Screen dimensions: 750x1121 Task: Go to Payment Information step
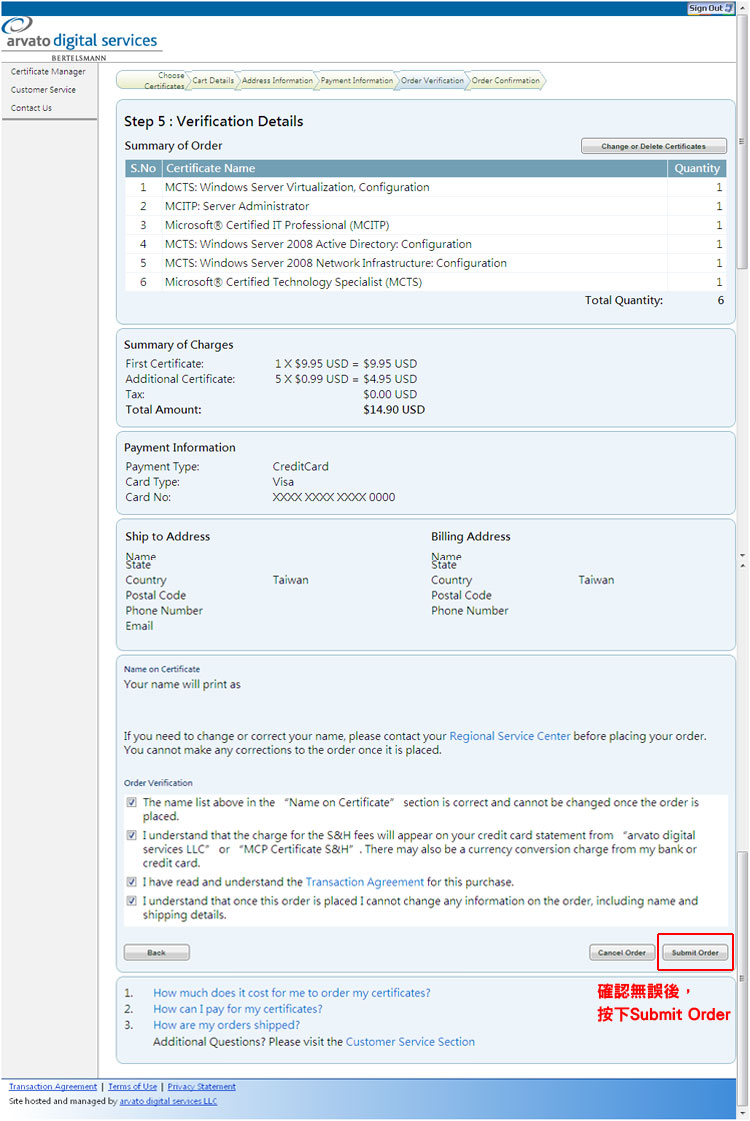click(356, 80)
